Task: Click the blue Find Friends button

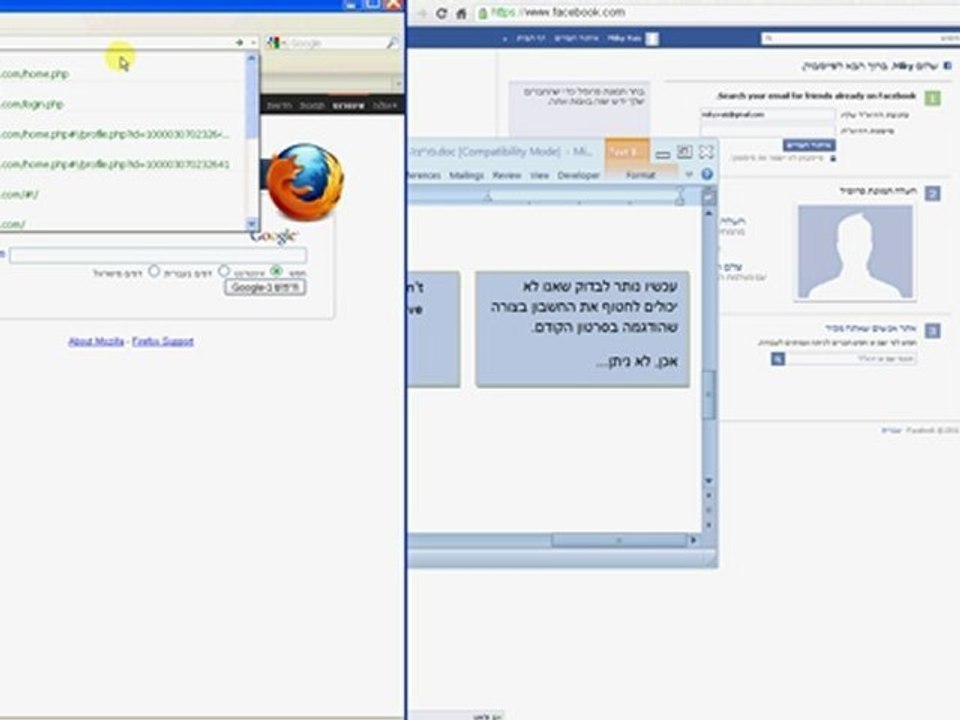Action: (x=809, y=145)
